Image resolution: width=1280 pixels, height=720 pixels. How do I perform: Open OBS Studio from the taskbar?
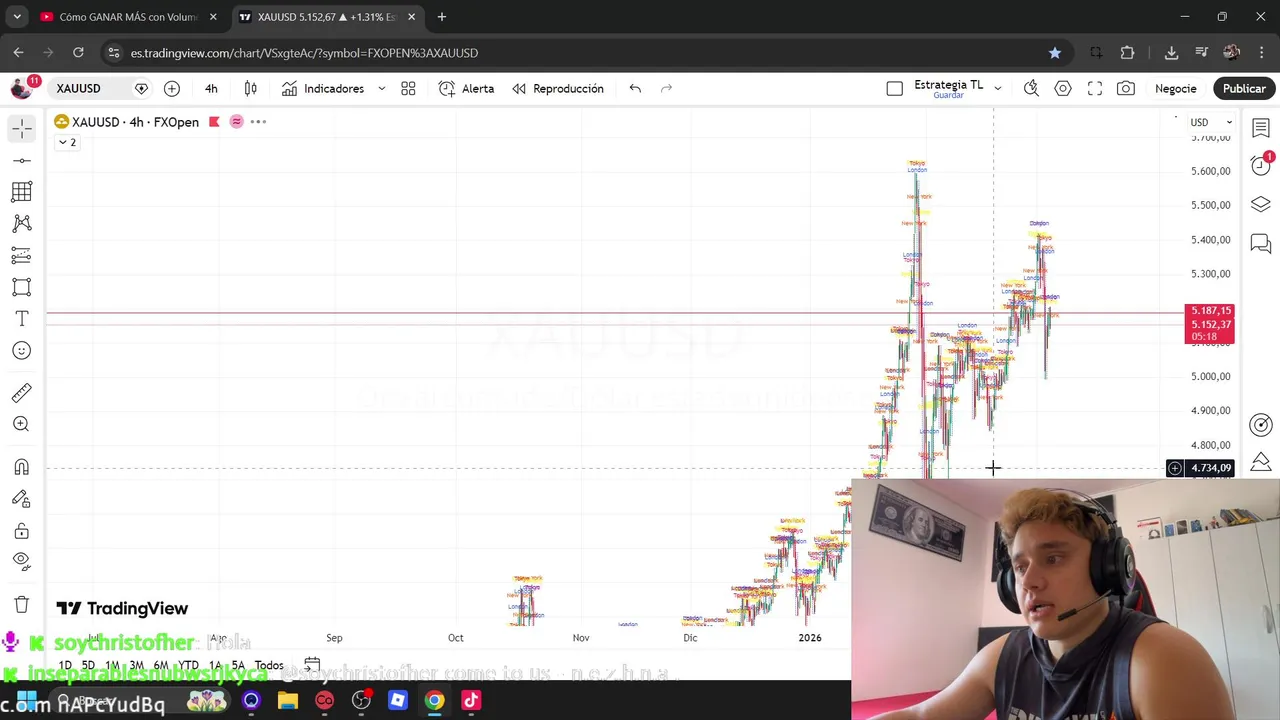(361, 700)
